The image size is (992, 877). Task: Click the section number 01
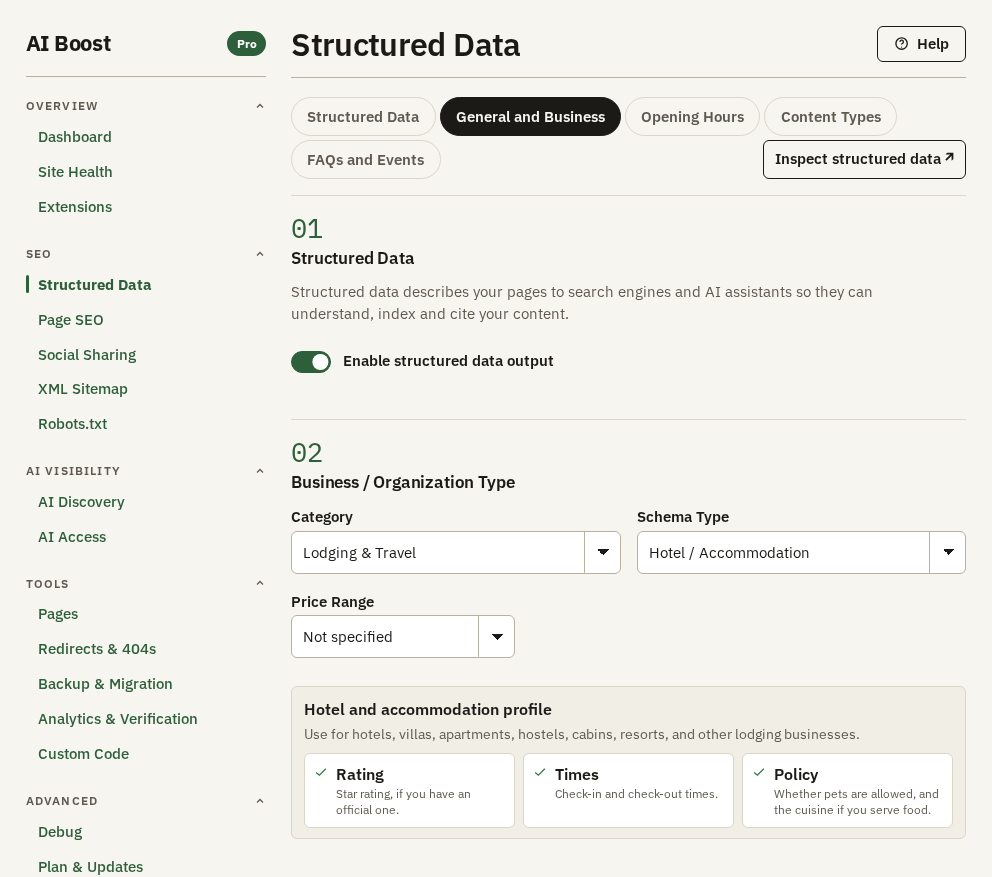click(x=307, y=229)
